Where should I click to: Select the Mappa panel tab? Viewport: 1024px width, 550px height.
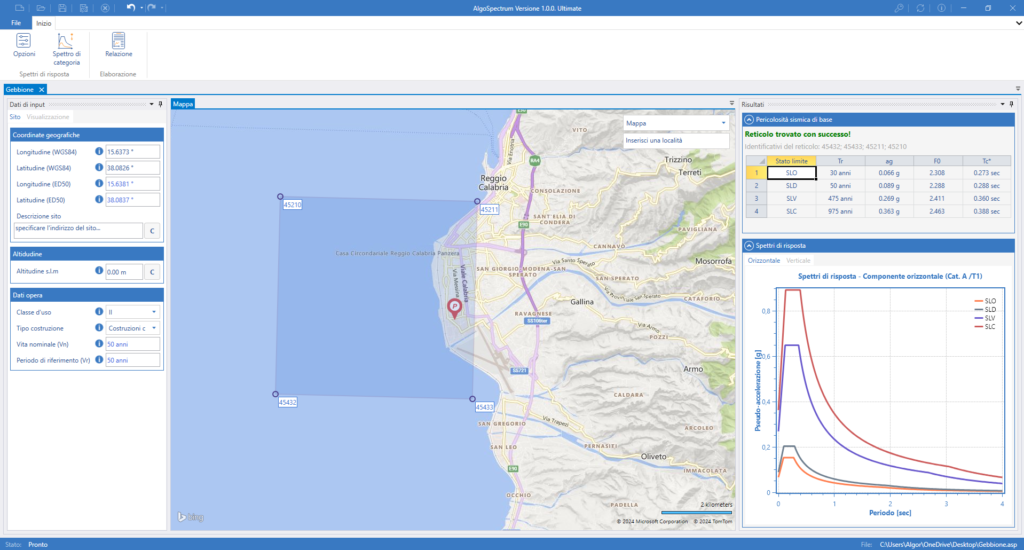(183, 103)
